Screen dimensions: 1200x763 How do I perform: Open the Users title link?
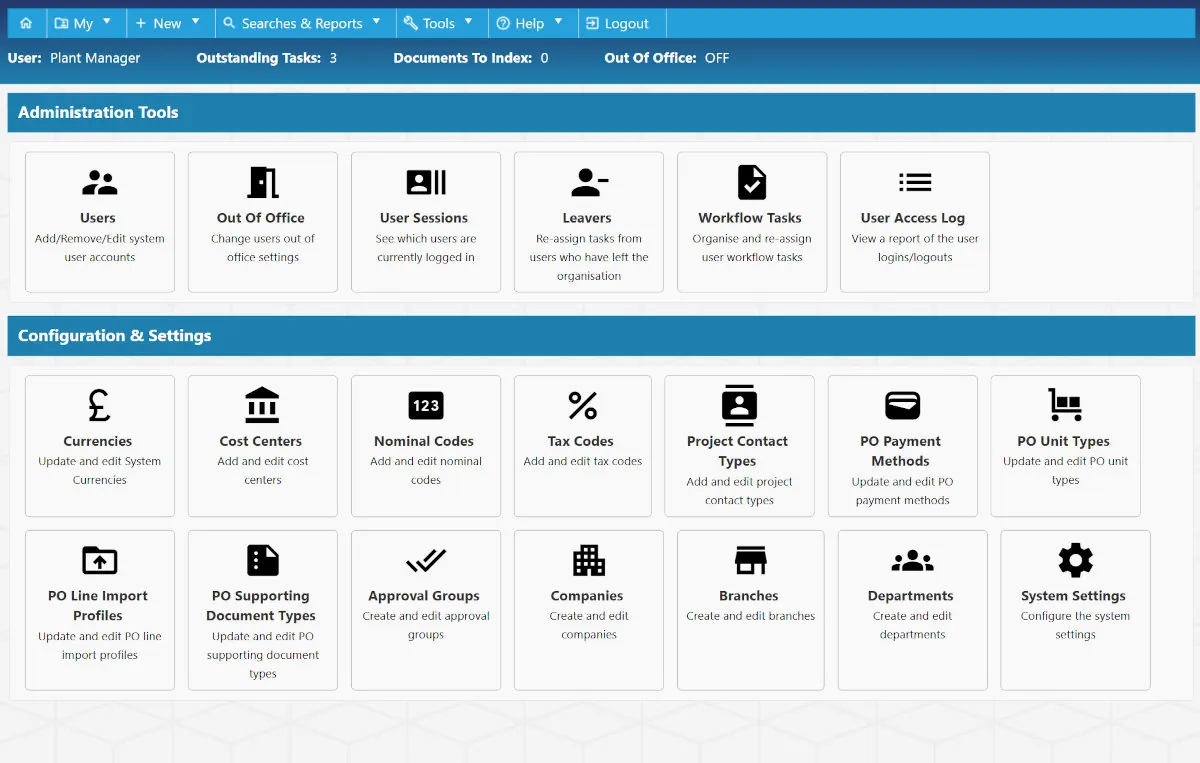[98, 218]
